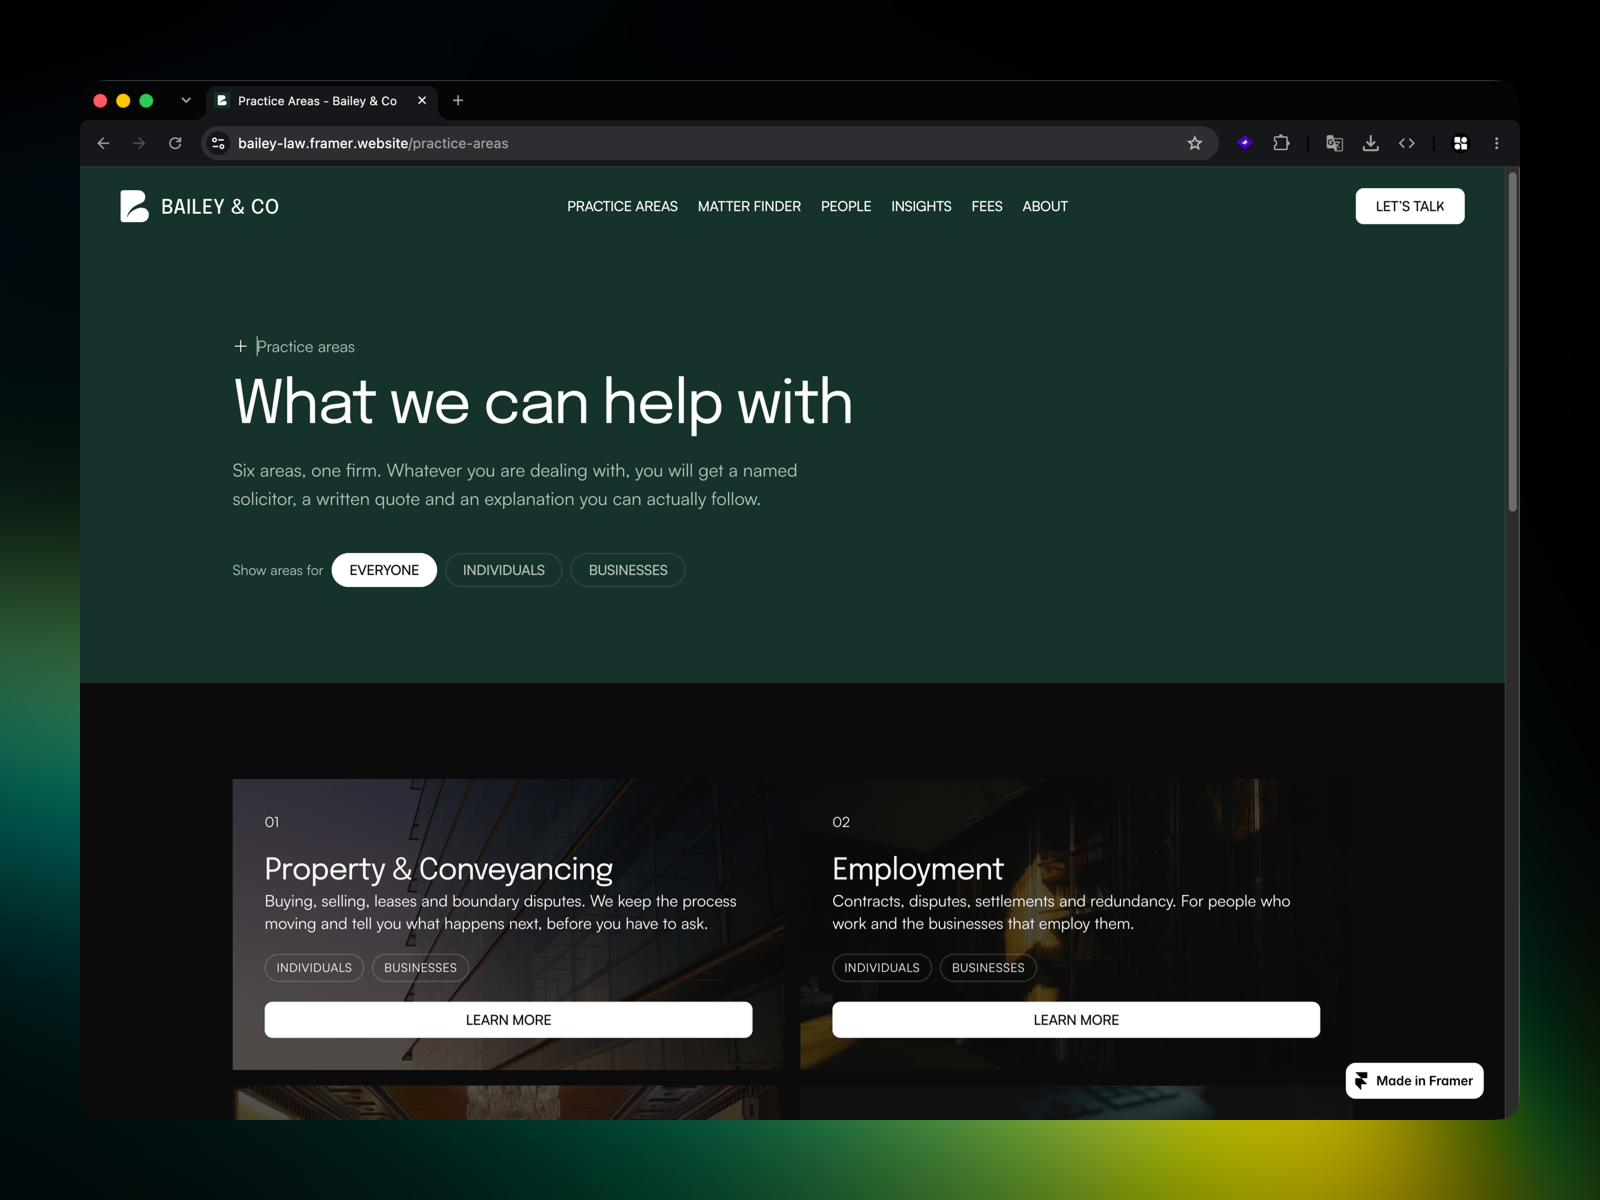Click the four-square grid toolbar icon
This screenshot has width=1600, height=1200.
click(x=1460, y=143)
